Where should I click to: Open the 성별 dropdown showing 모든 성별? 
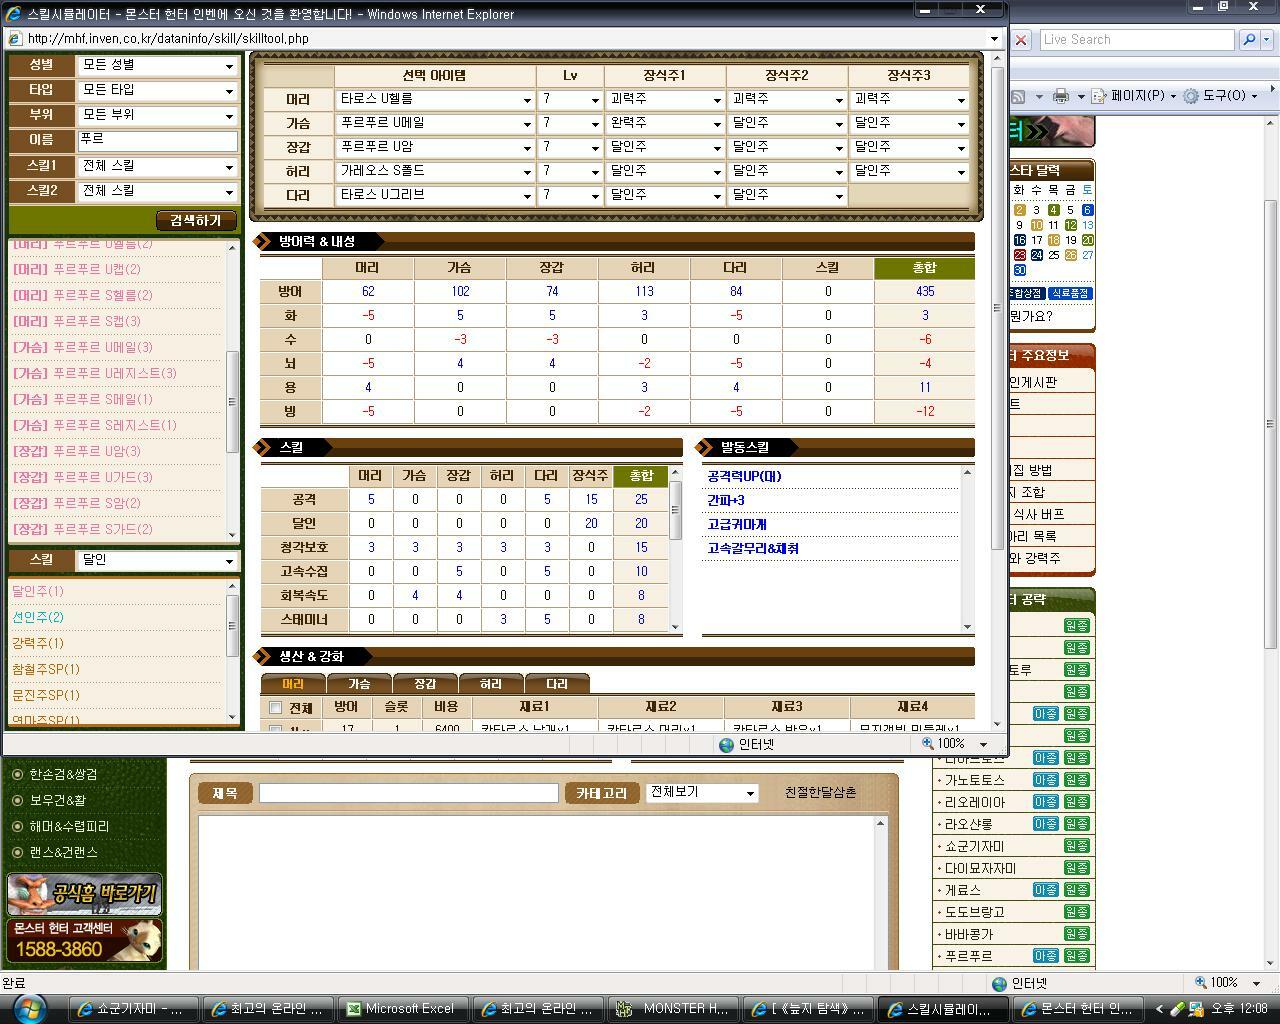(158, 66)
